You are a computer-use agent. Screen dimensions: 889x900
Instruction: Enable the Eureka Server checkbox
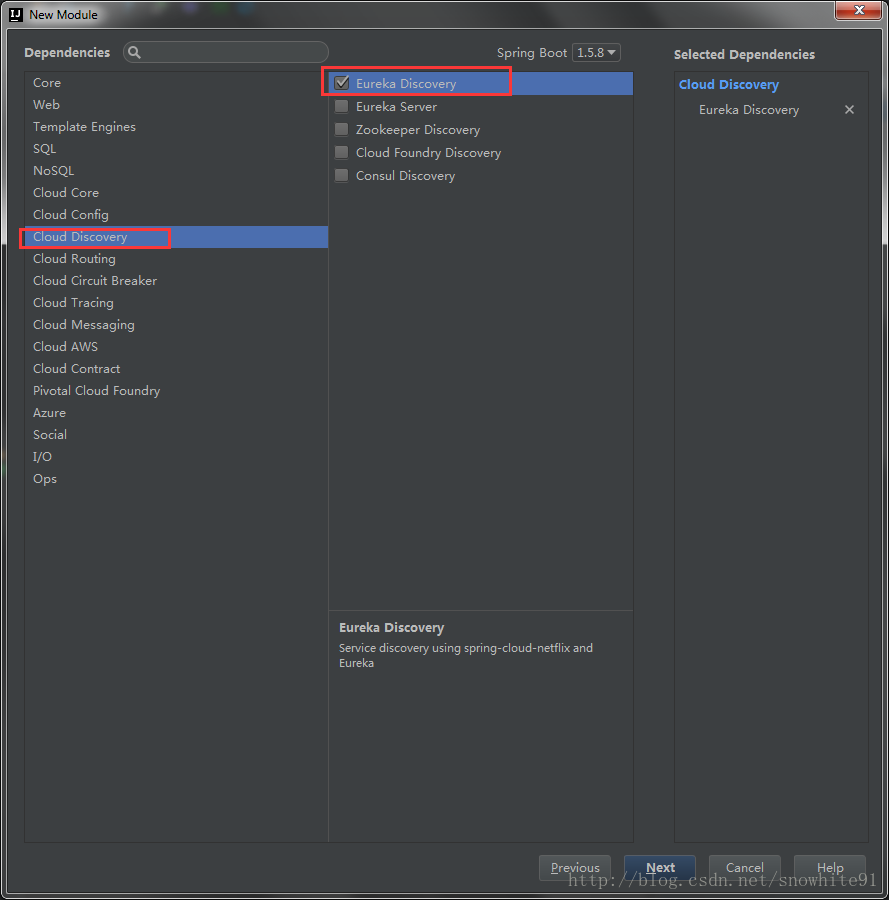point(341,106)
